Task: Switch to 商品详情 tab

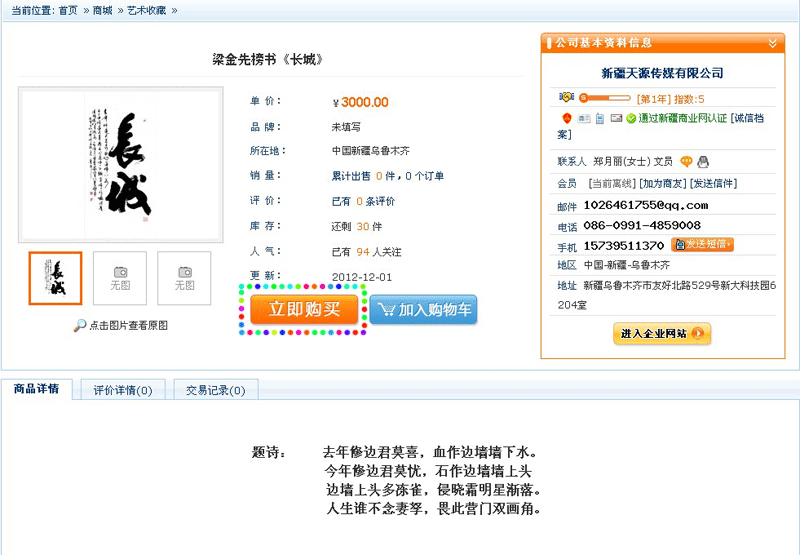Action: point(36,389)
